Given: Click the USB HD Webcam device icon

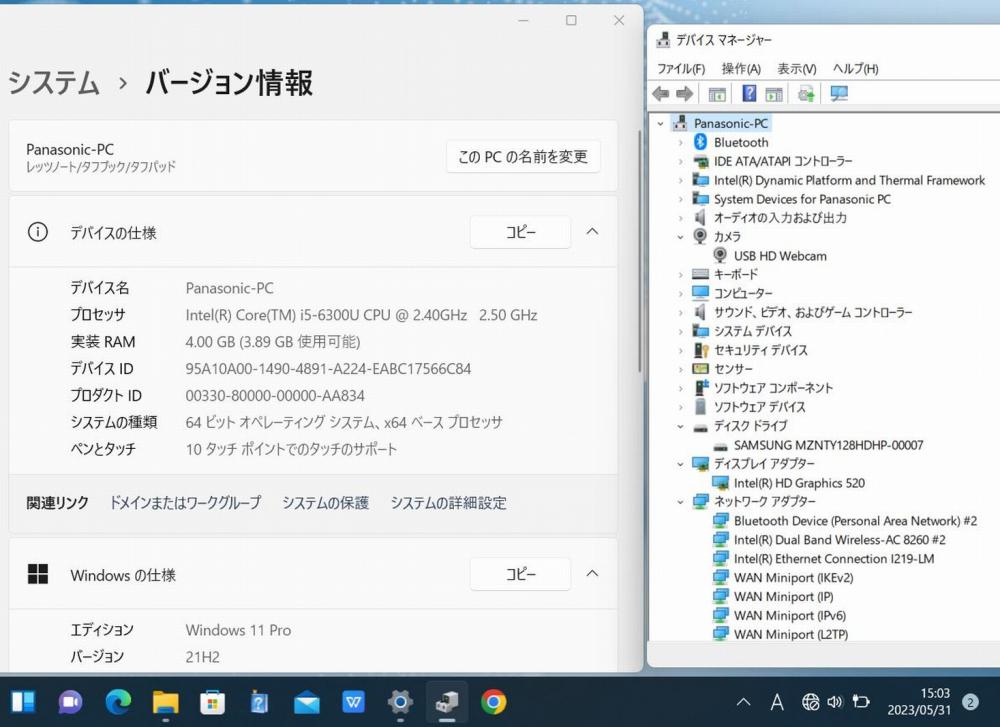Looking at the screenshot, I should [x=720, y=256].
